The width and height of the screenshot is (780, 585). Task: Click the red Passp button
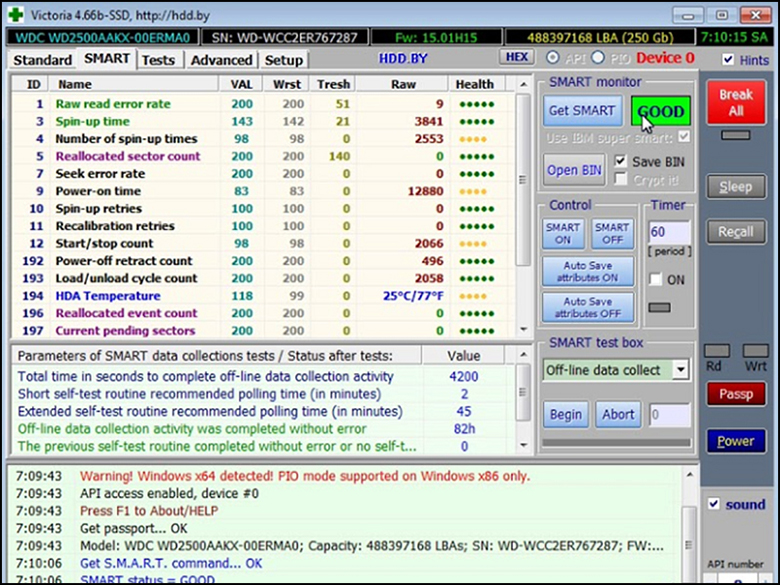click(735, 394)
